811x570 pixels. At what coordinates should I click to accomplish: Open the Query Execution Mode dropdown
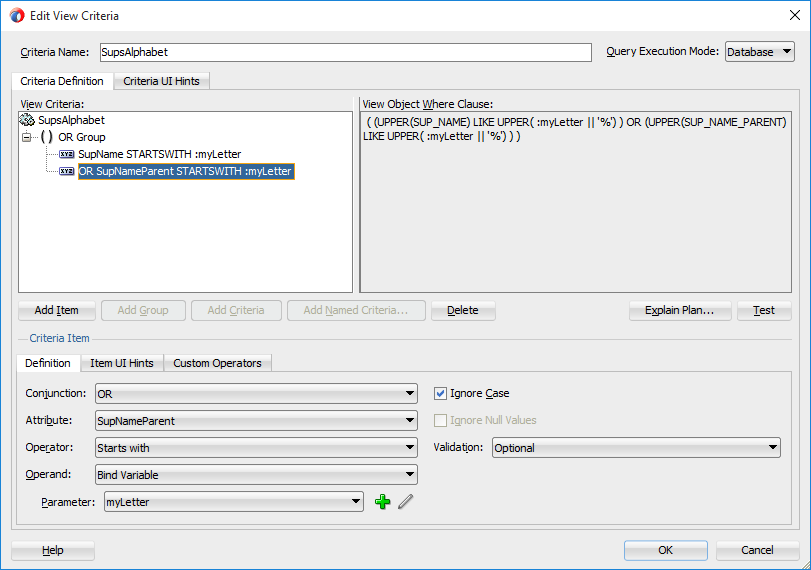[759, 52]
